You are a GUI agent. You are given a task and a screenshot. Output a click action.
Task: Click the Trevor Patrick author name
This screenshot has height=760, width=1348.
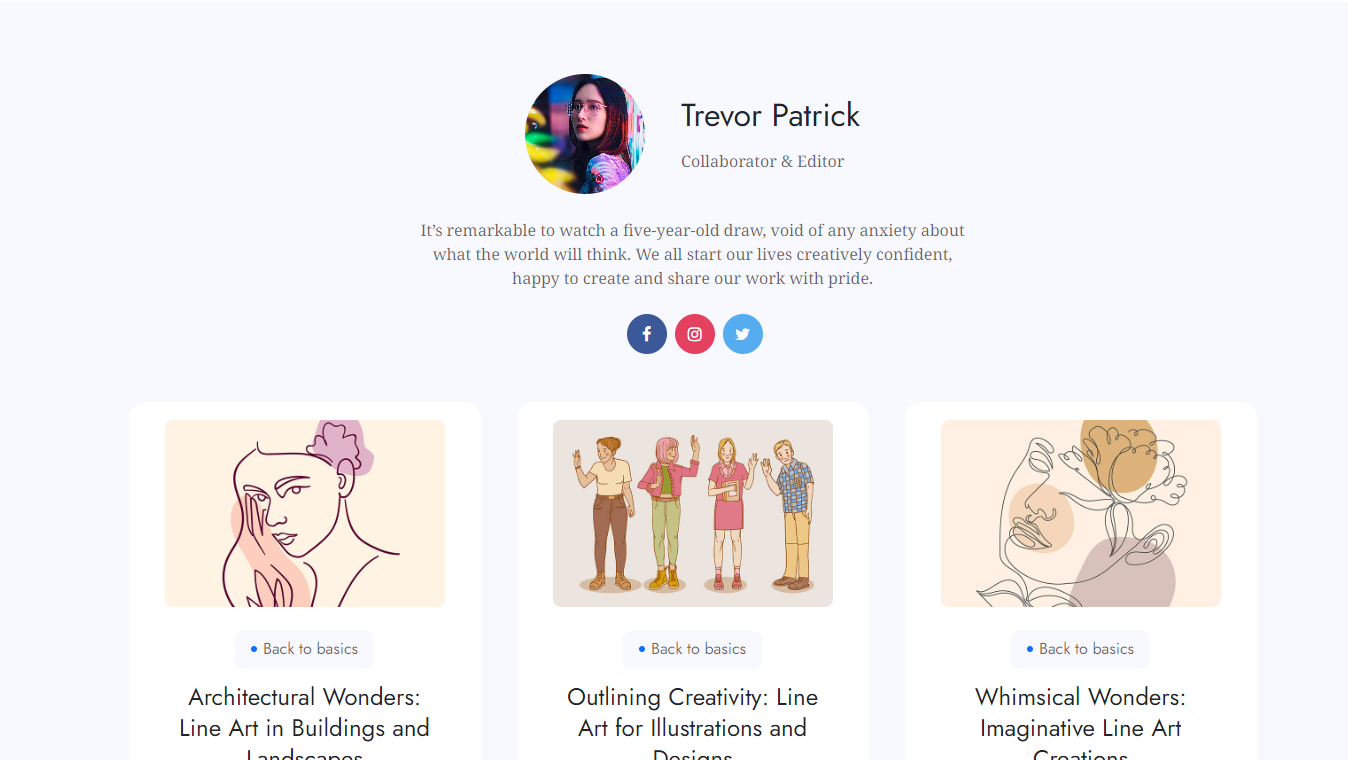770,115
